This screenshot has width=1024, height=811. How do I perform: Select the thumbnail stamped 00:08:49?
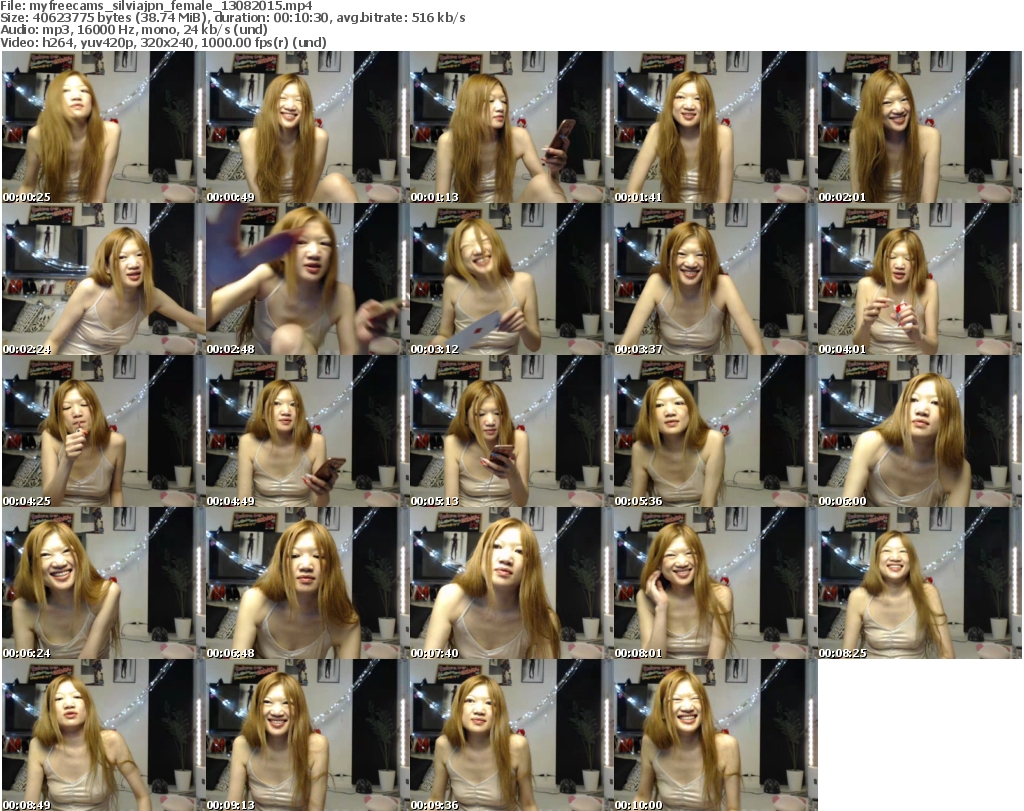coord(103,735)
